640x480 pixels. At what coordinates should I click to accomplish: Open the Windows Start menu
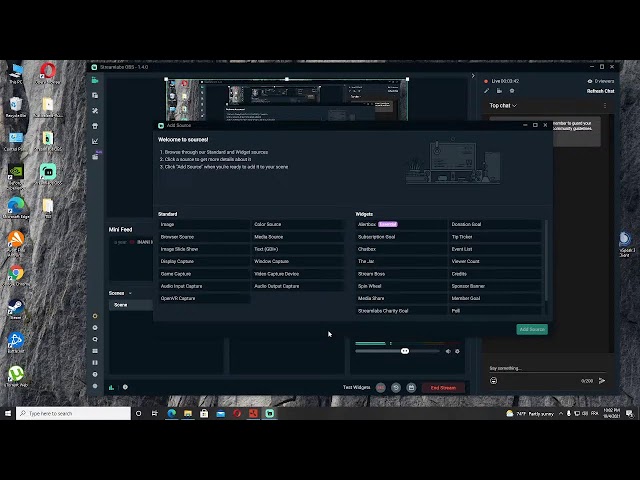[8, 413]
